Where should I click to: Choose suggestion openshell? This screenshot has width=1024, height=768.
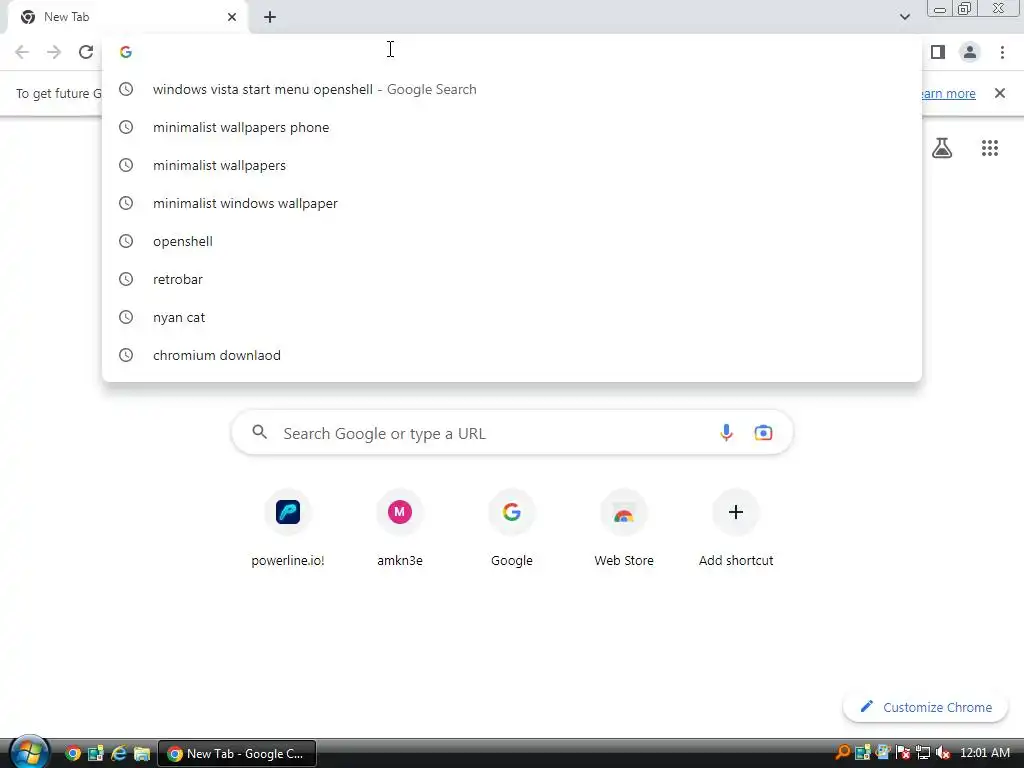512,241
